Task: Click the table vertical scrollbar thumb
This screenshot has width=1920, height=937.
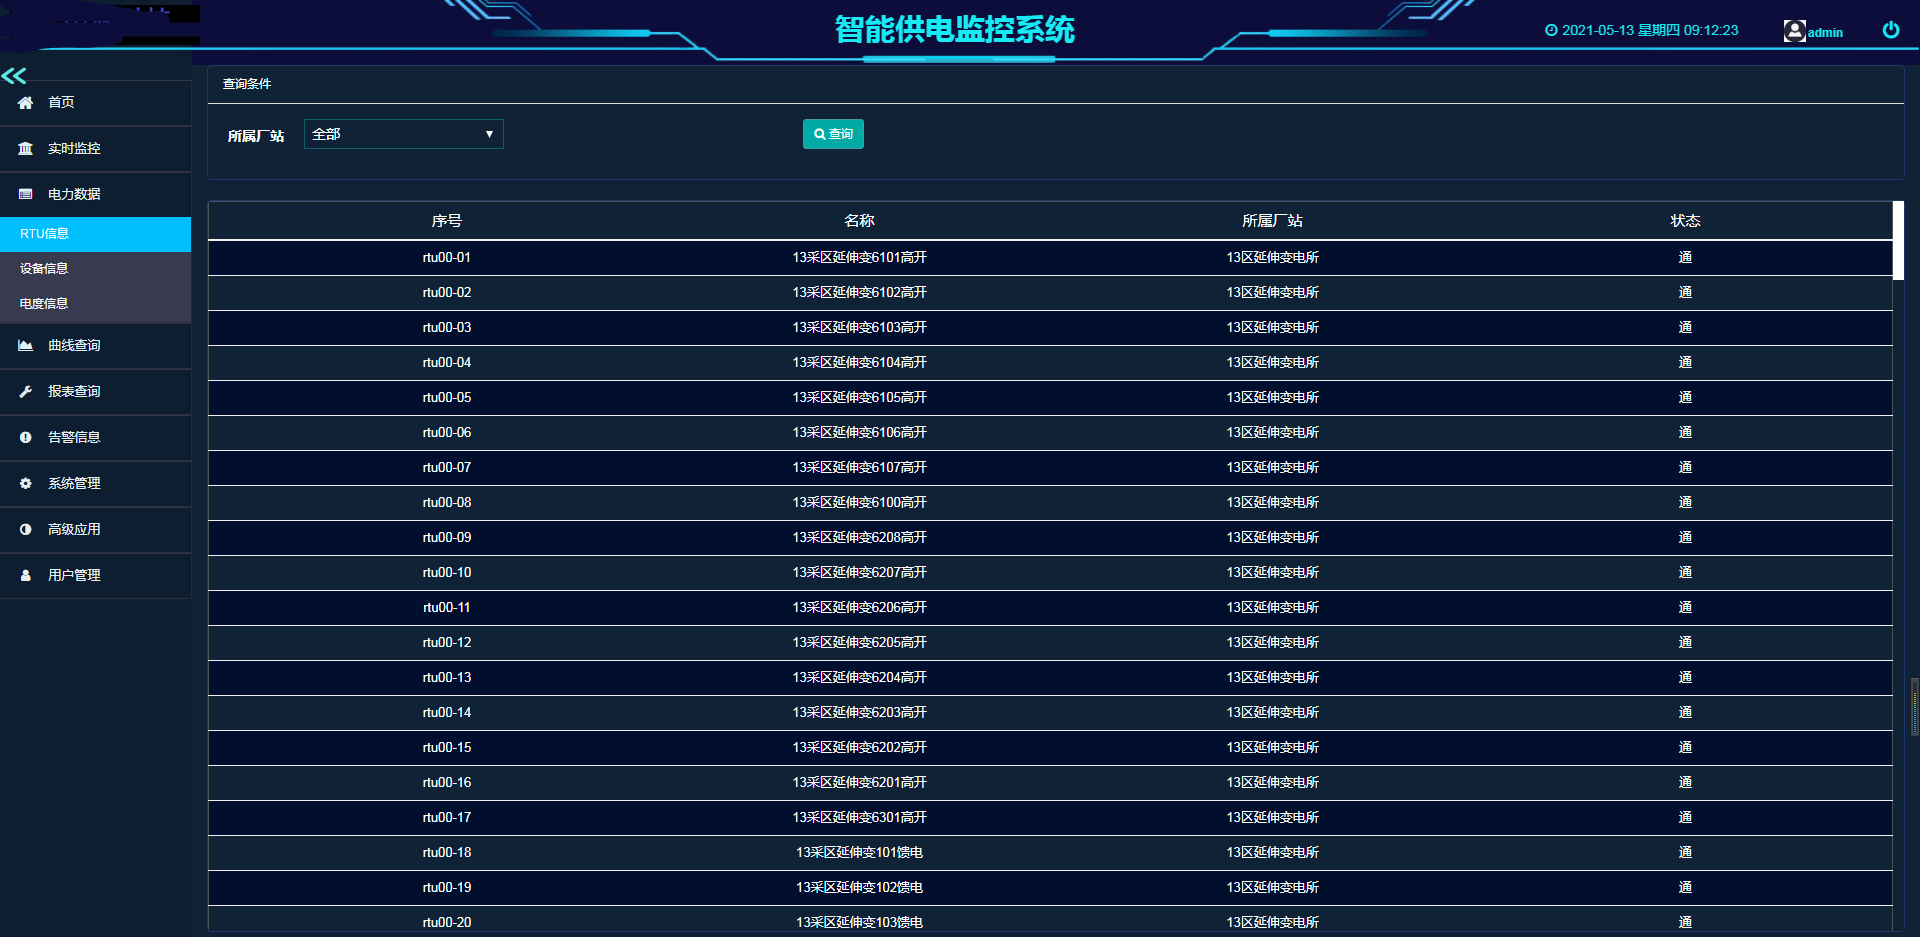Action: click(1898, 238)
